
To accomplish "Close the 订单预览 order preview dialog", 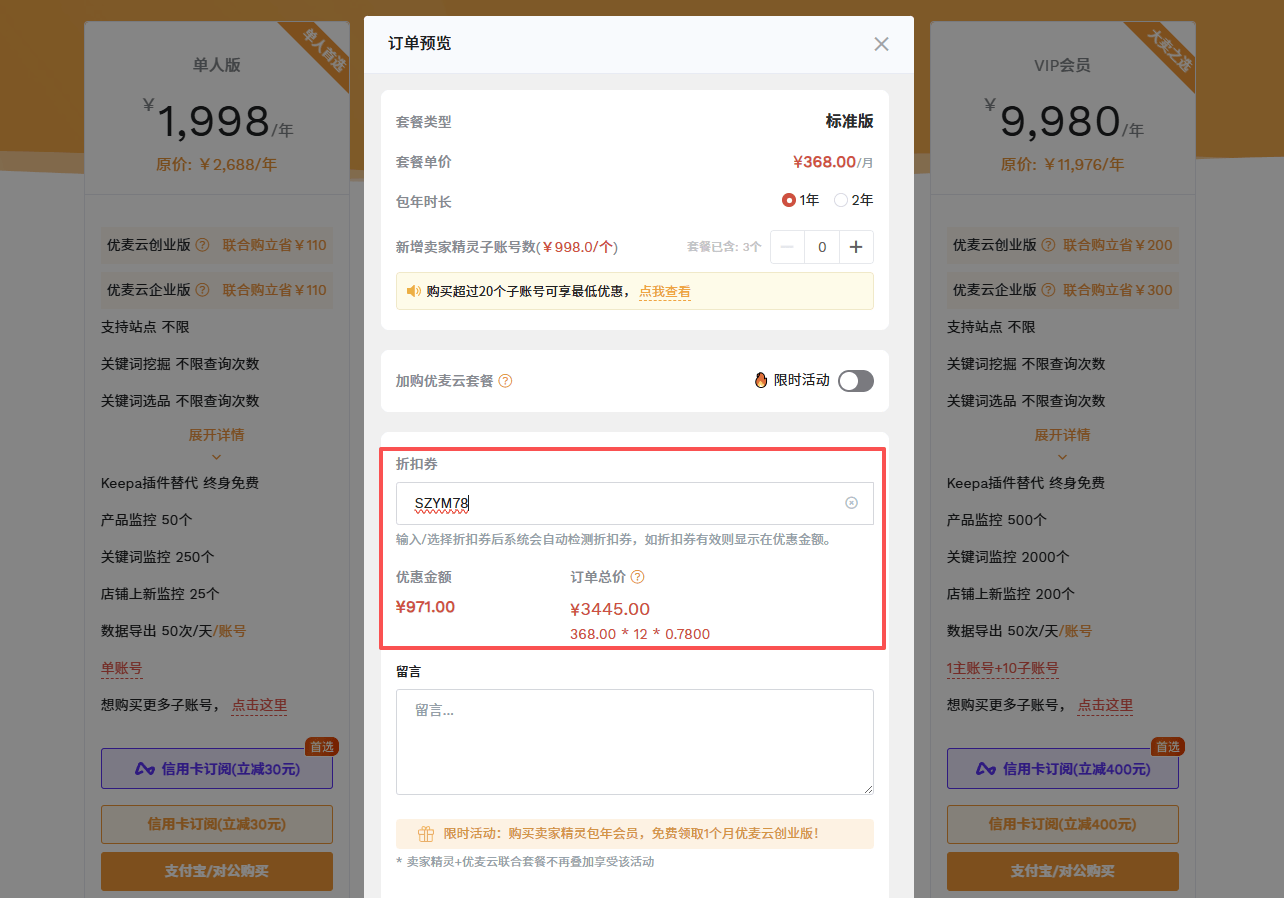I will pos(881,44).
